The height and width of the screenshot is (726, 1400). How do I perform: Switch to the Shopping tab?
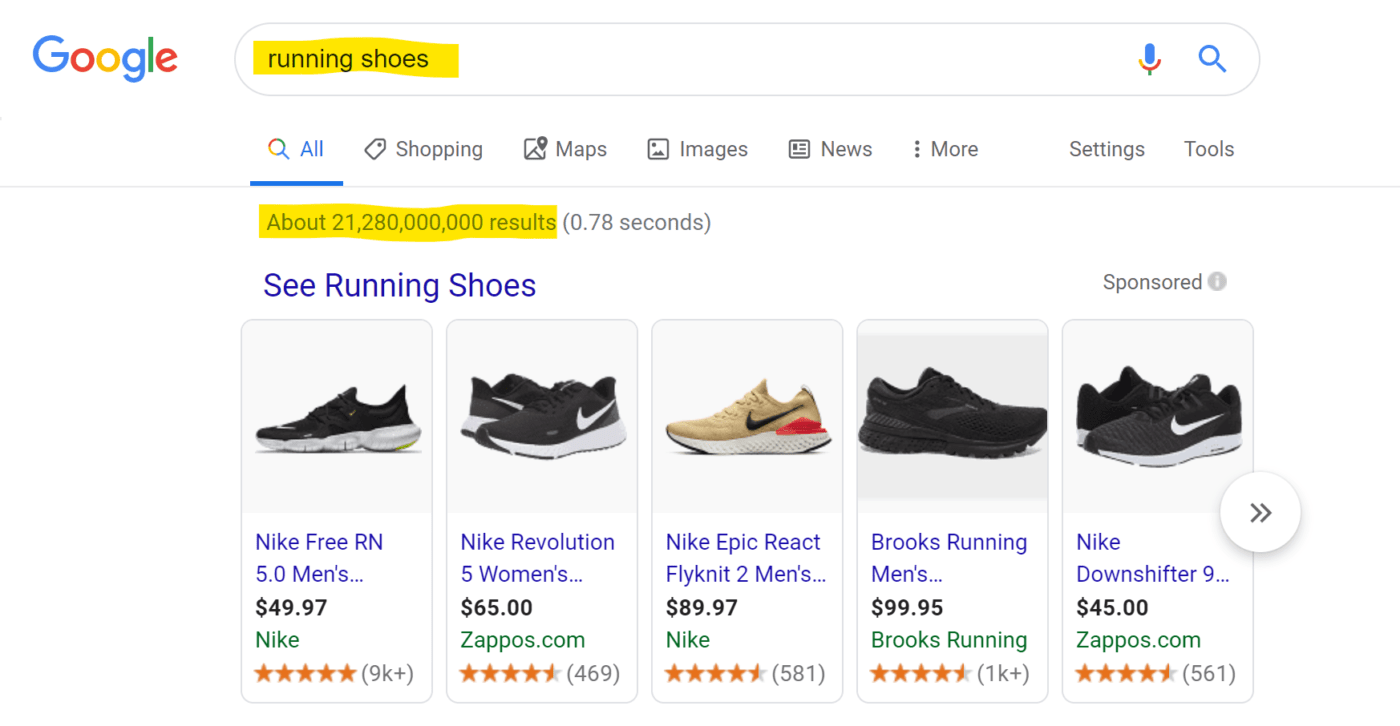click(x=423, y=149)
